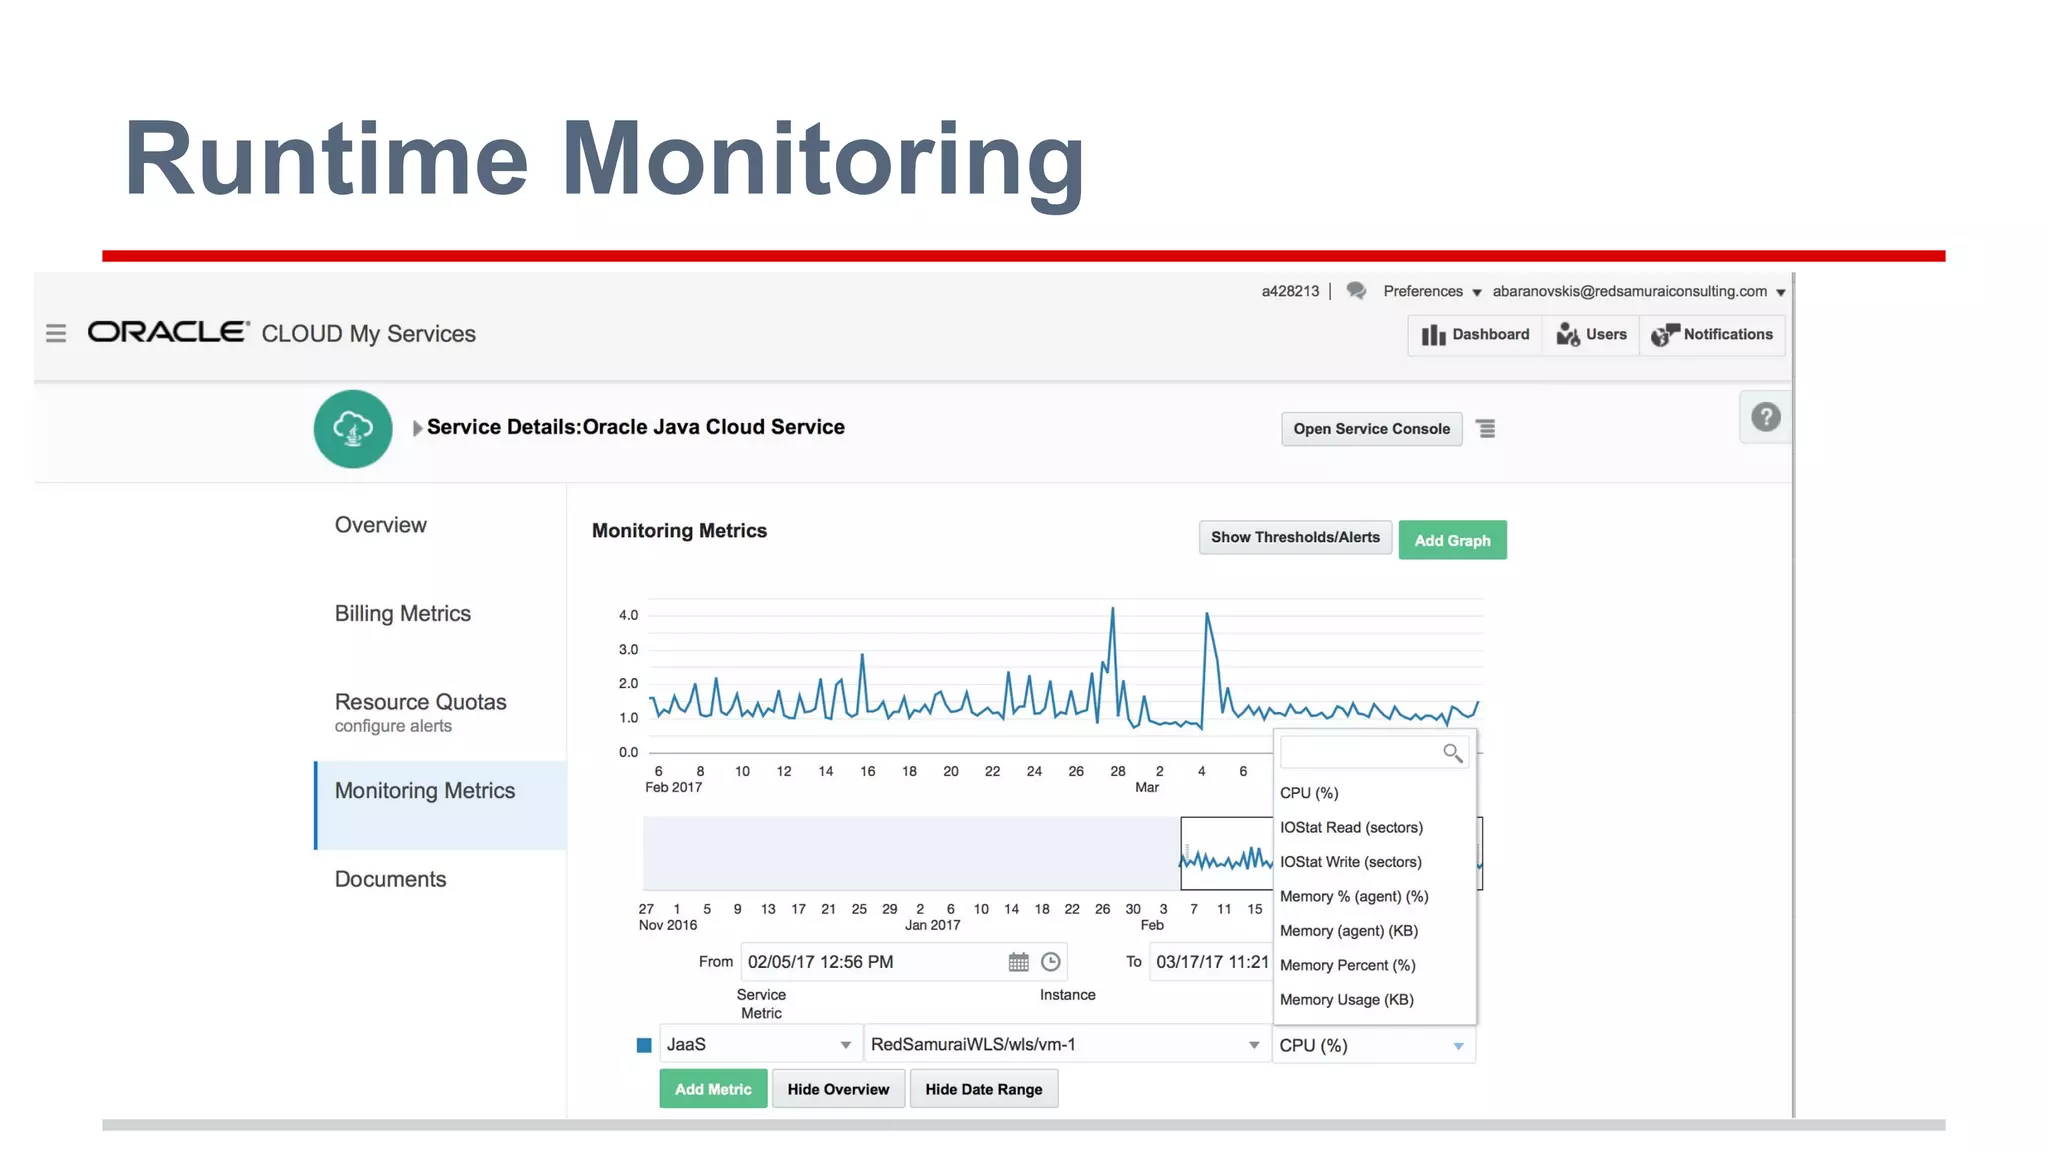Open the From time clock picker
Viewport: 2048px width, 1152px height.
[x=1050, y=962]
